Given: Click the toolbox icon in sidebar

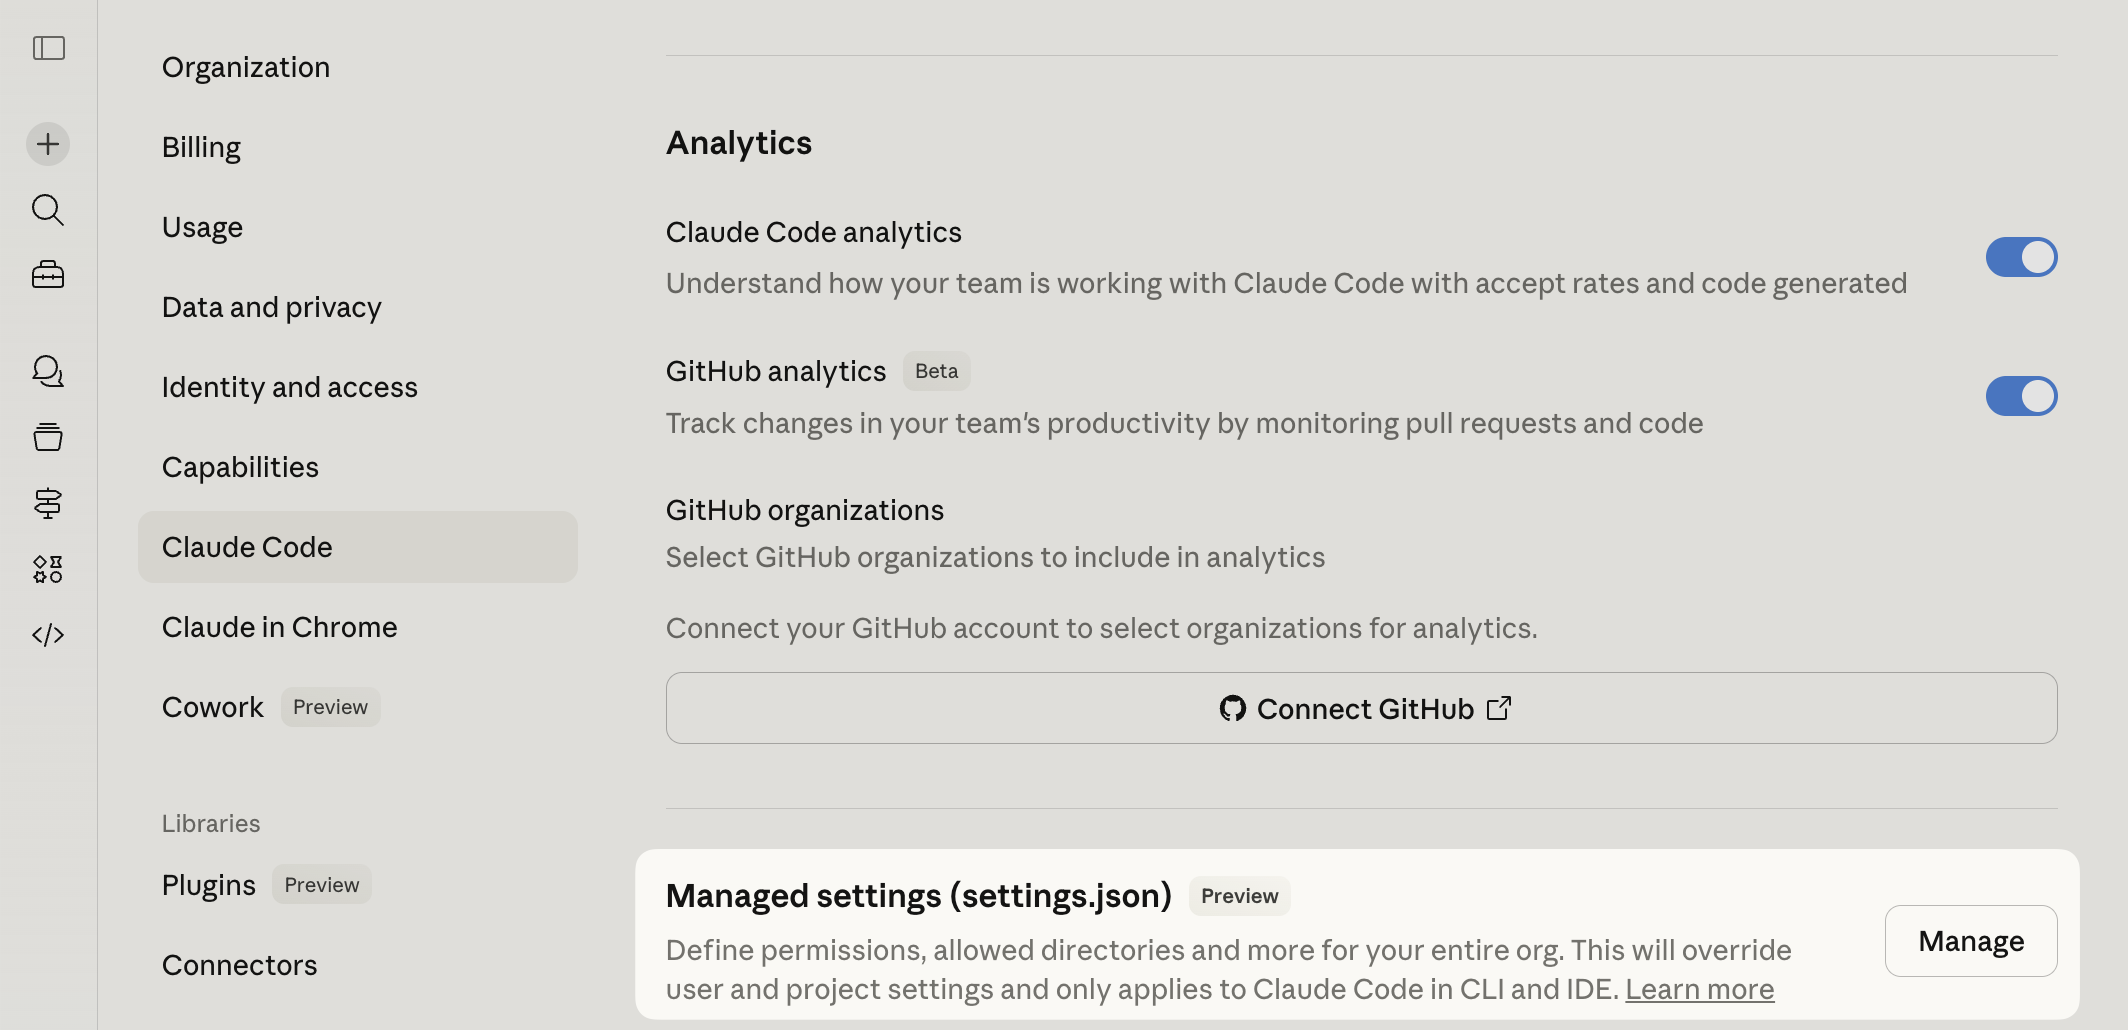Looking at the screenshot, I should pyautogui.click(x=48, y=275).
